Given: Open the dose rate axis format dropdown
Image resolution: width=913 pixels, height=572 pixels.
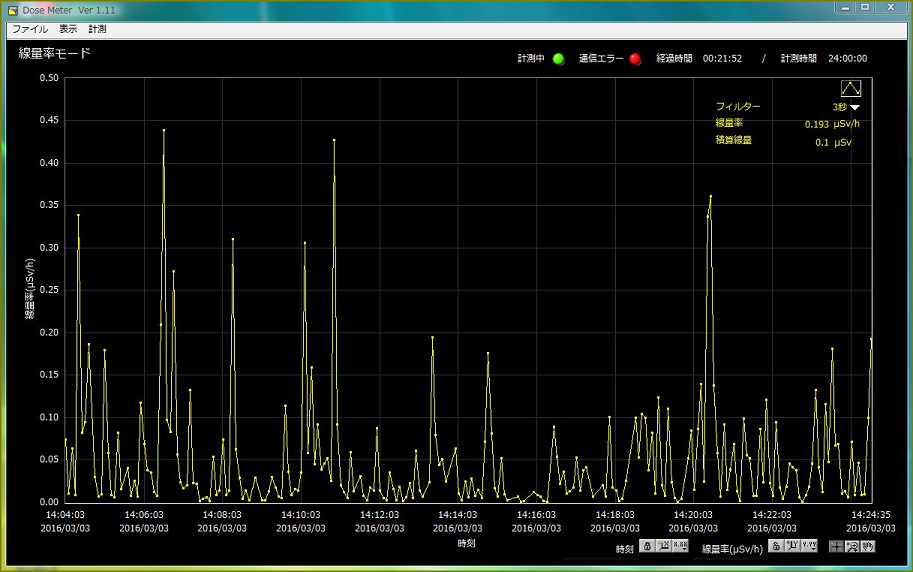Looking at the screenshot, I should [x=809, y=546].
